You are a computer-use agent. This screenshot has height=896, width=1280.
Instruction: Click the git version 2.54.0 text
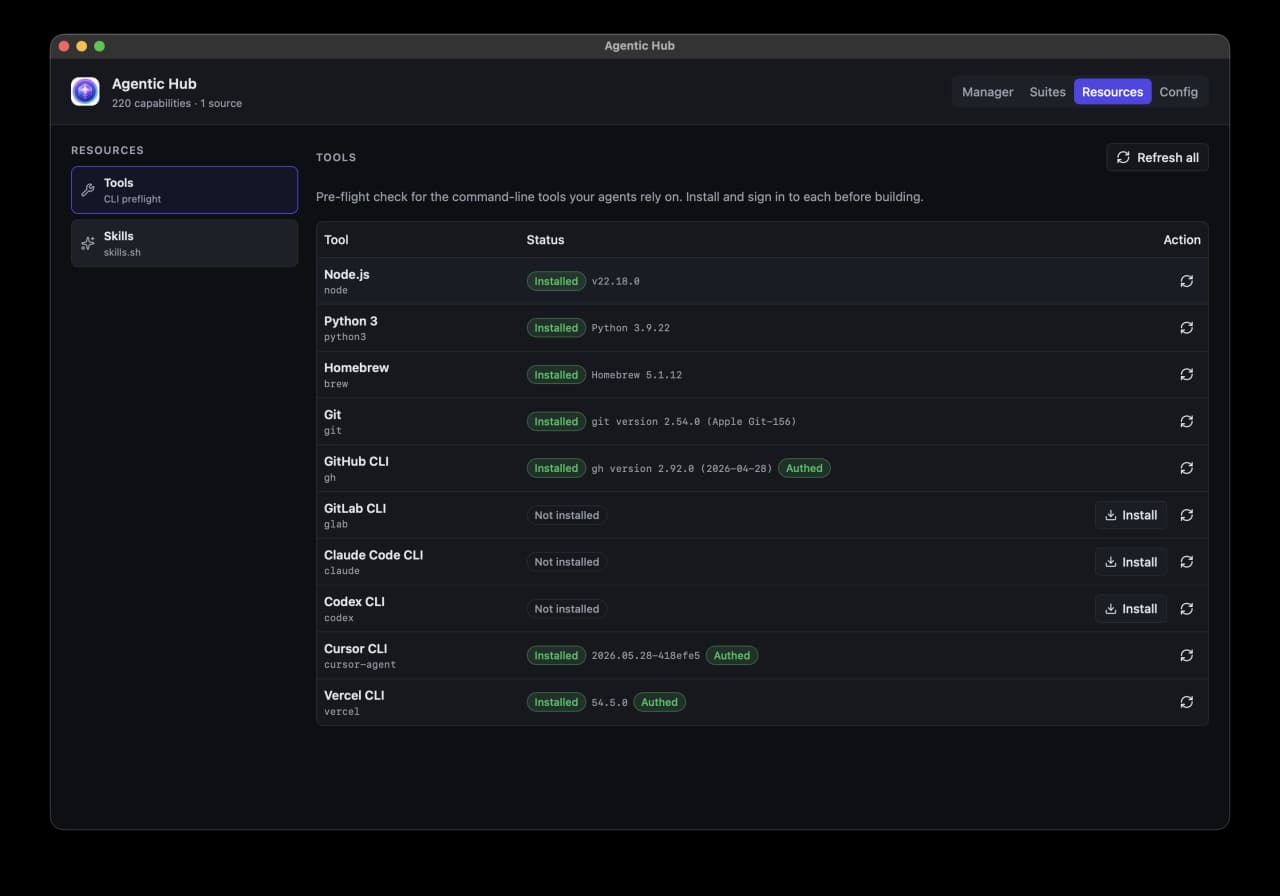[694, 421]
